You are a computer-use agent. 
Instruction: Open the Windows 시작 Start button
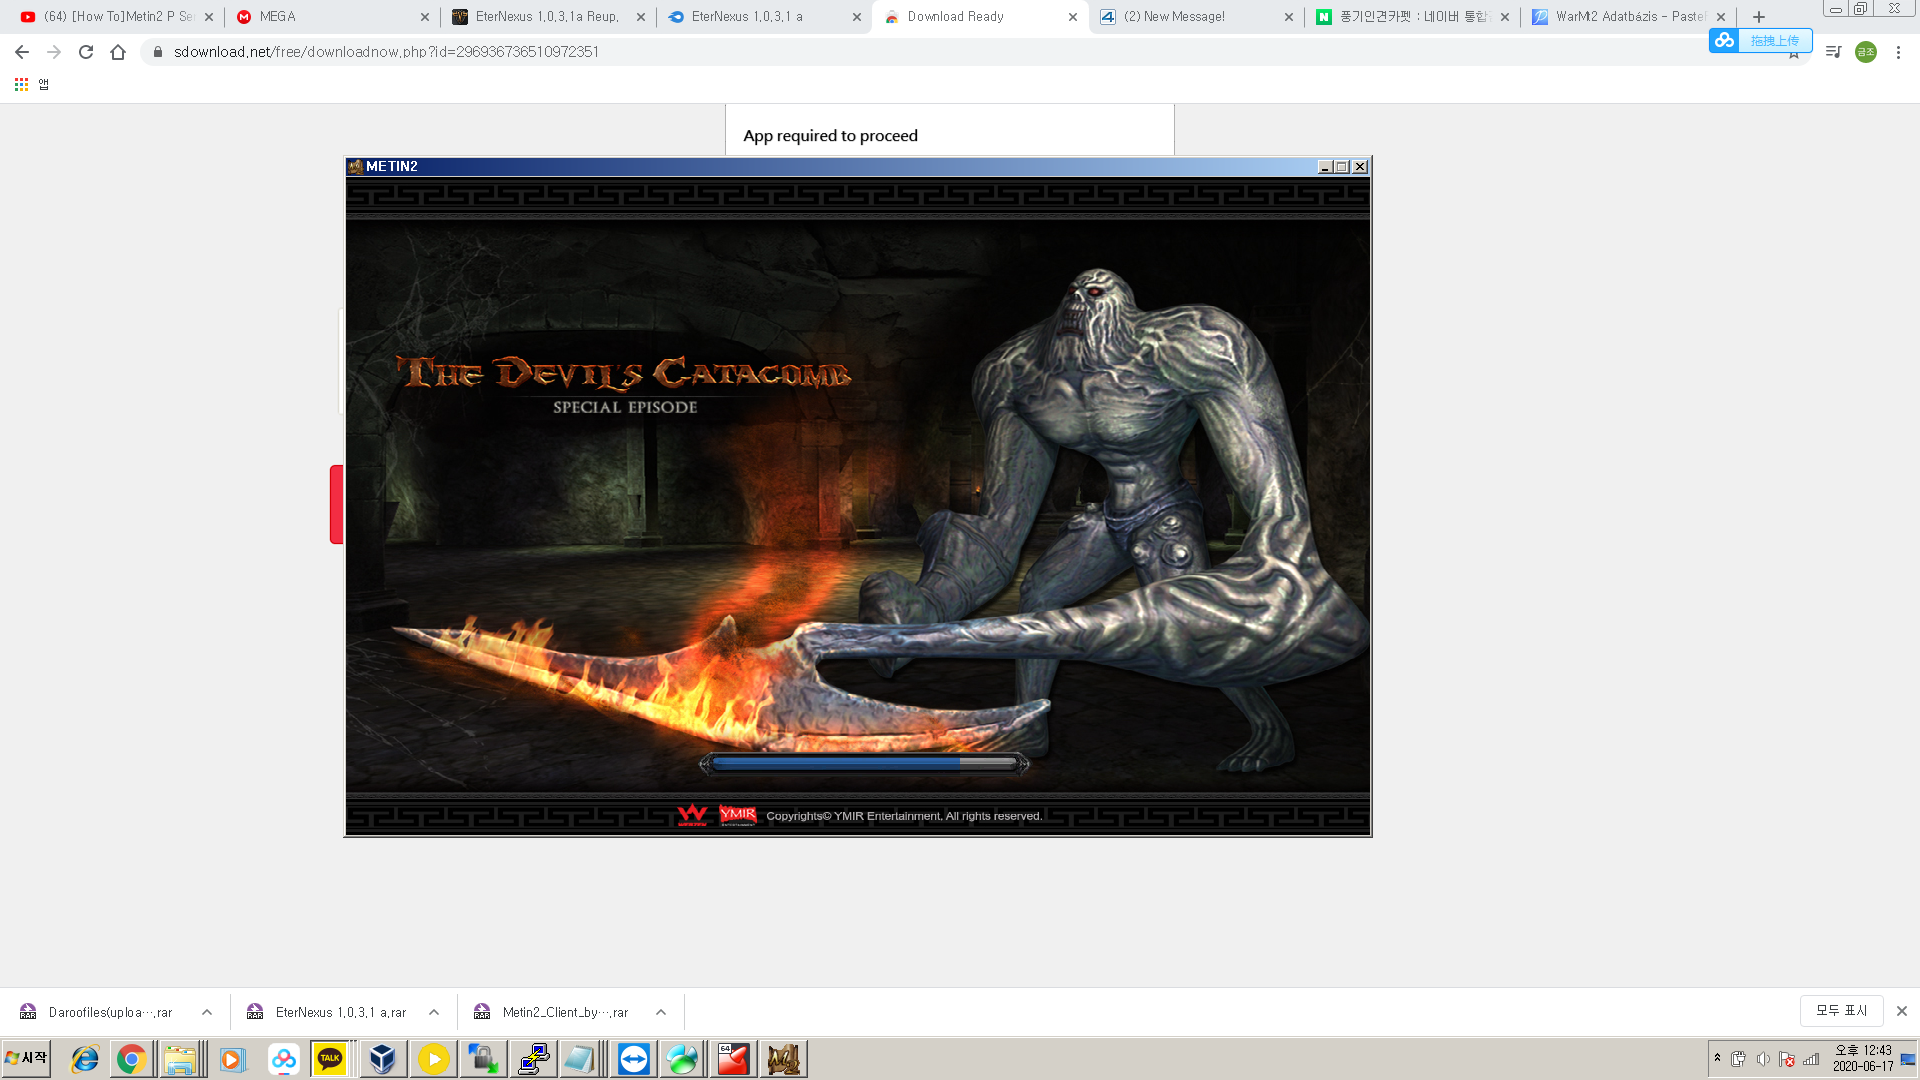click(x=26, y=1058)
